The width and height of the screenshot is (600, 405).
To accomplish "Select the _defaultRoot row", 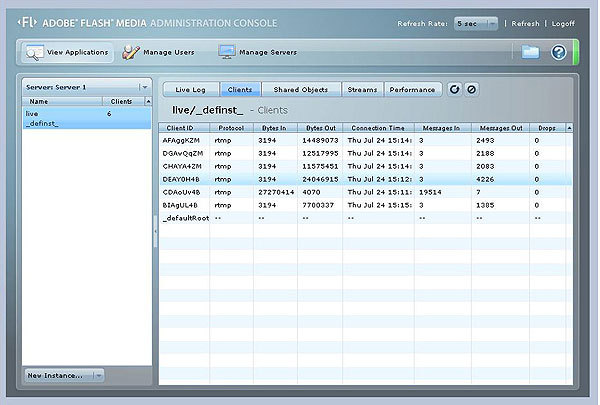I will click(x=365, y=218).
